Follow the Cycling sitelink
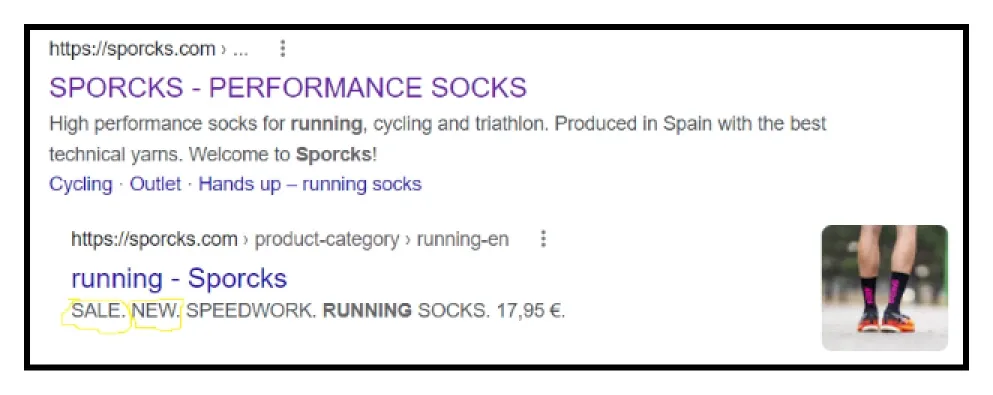The image size is (993, 395). pyautogui.click(x=80, y=184)
